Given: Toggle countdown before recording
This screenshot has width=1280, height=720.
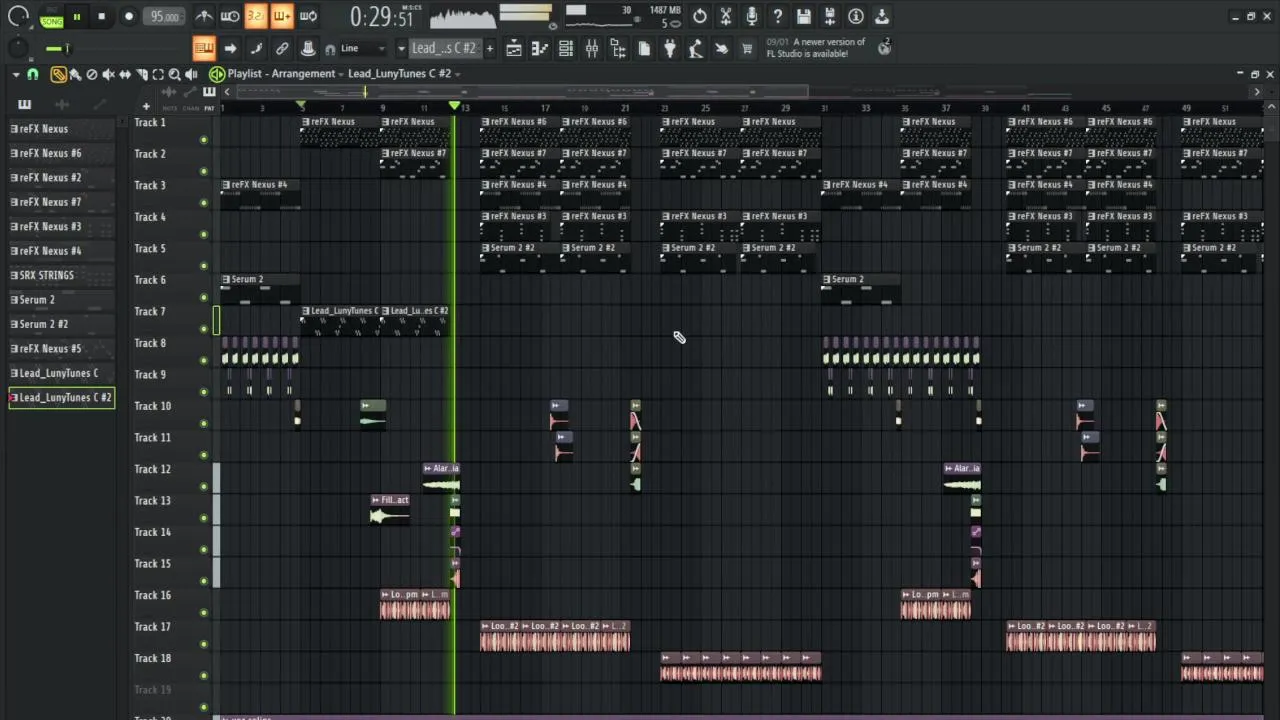Looking at the screenshot, I should (256, 16).
